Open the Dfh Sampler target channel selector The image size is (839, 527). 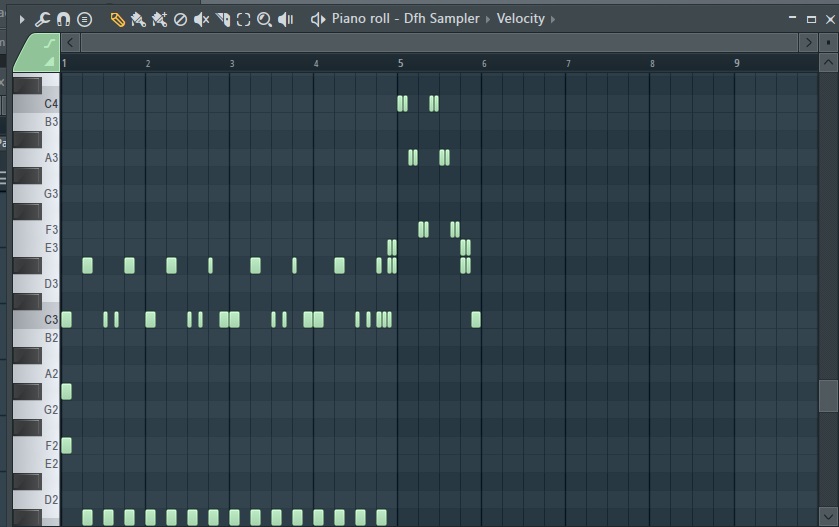coord(441,19)
